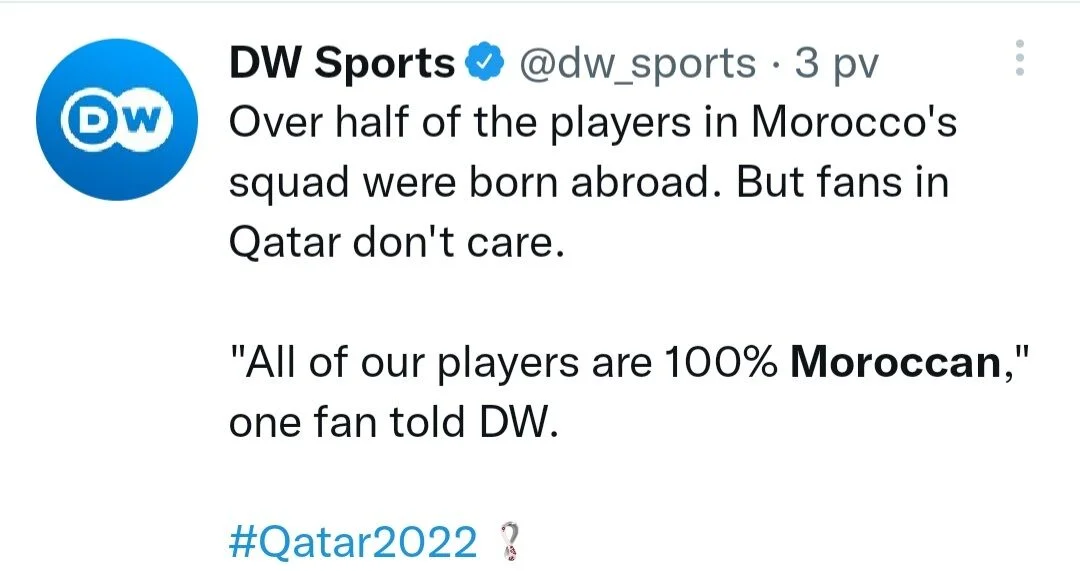Click the World Cup trophy emoji
This screenshot has height=571, width=1080.
(510, 543)
